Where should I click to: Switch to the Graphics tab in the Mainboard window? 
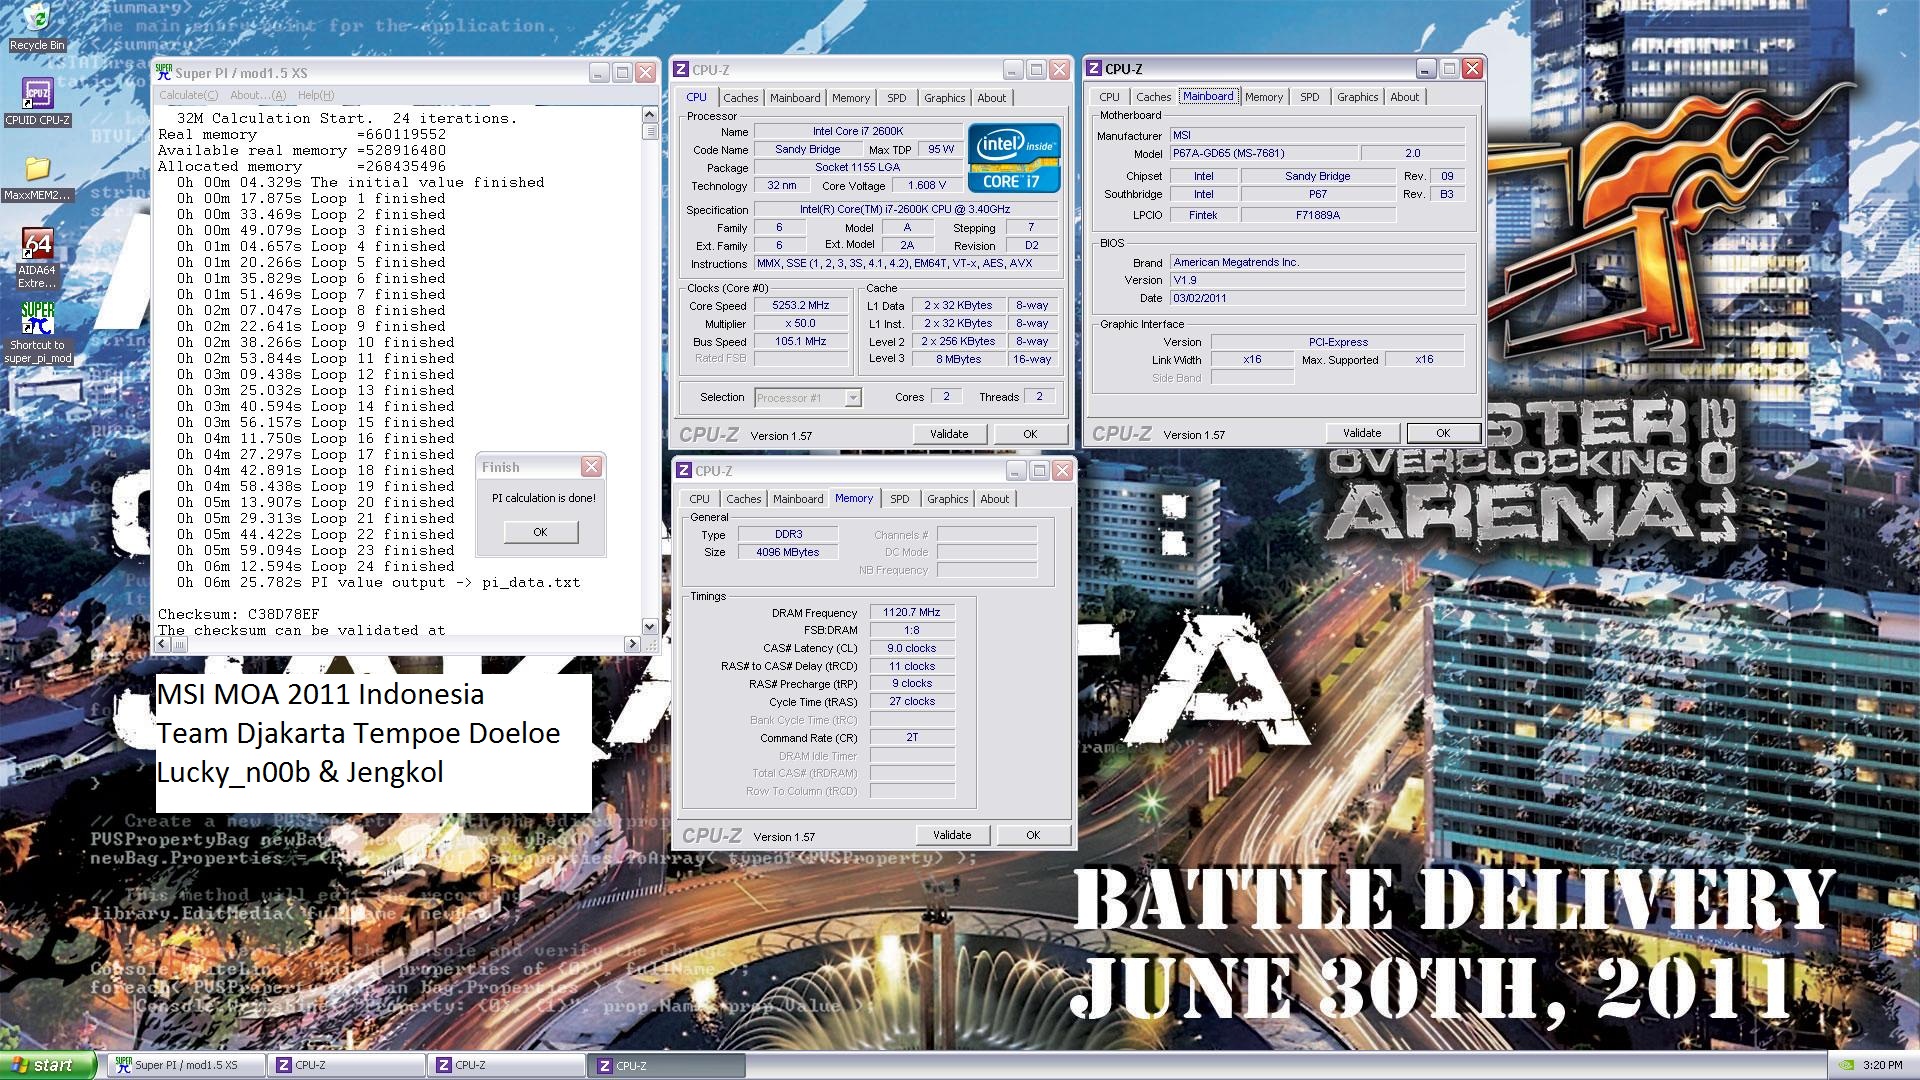(1357, 97)
